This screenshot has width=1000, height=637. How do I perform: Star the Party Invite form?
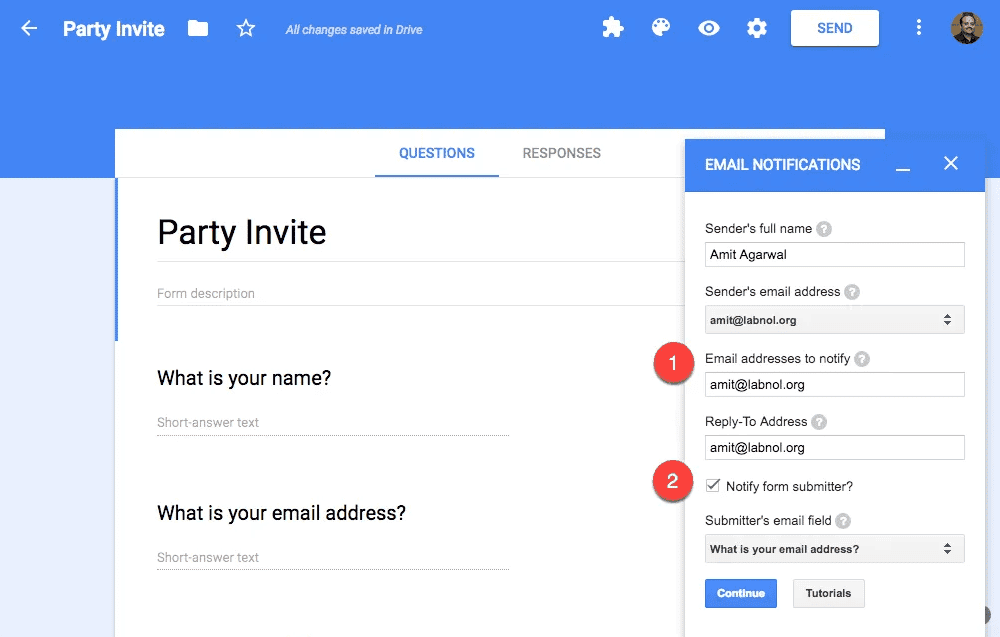246,28
